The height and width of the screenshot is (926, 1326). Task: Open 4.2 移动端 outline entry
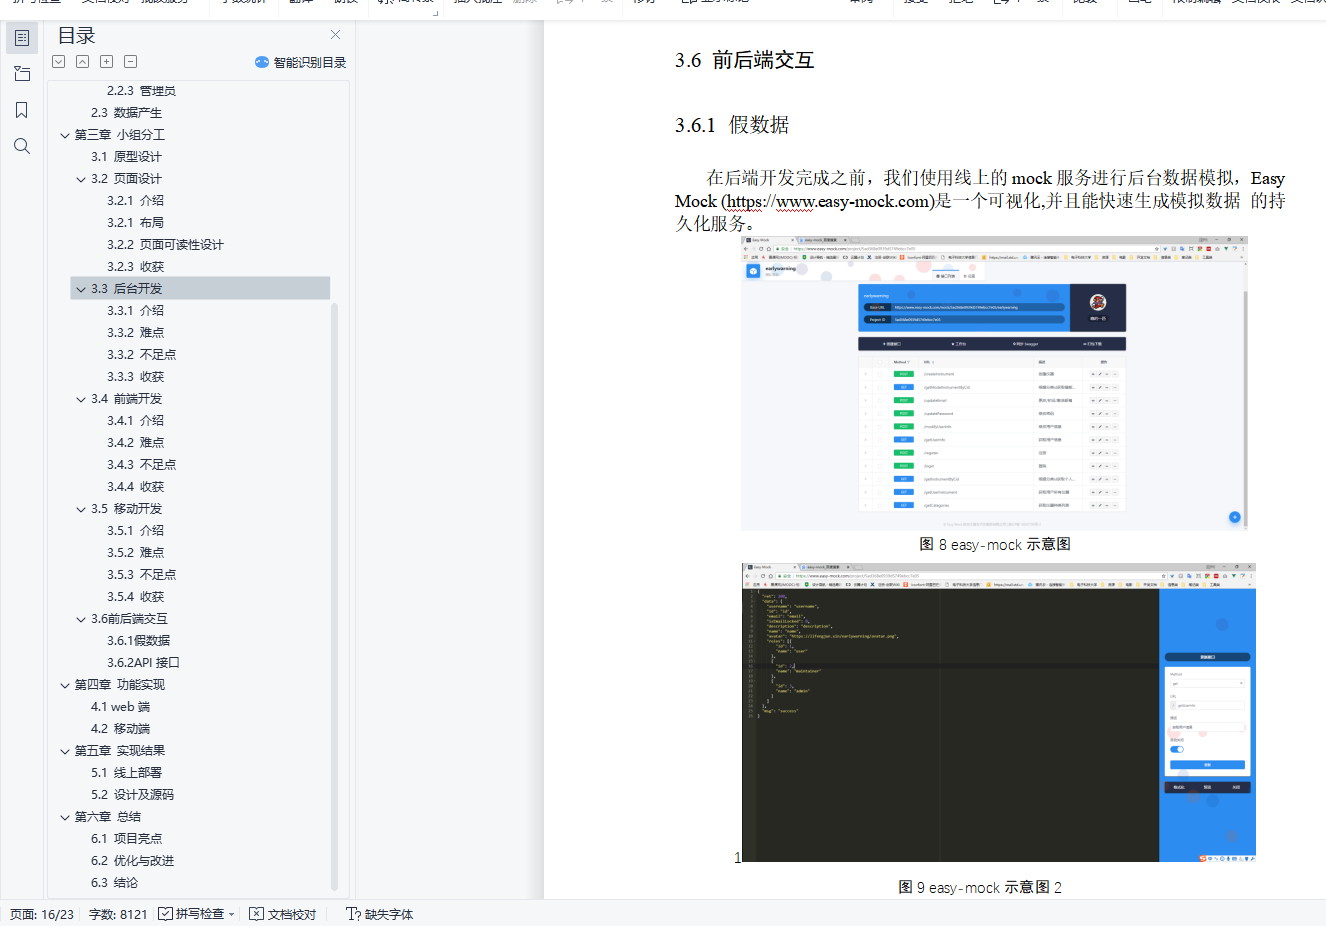120,729
